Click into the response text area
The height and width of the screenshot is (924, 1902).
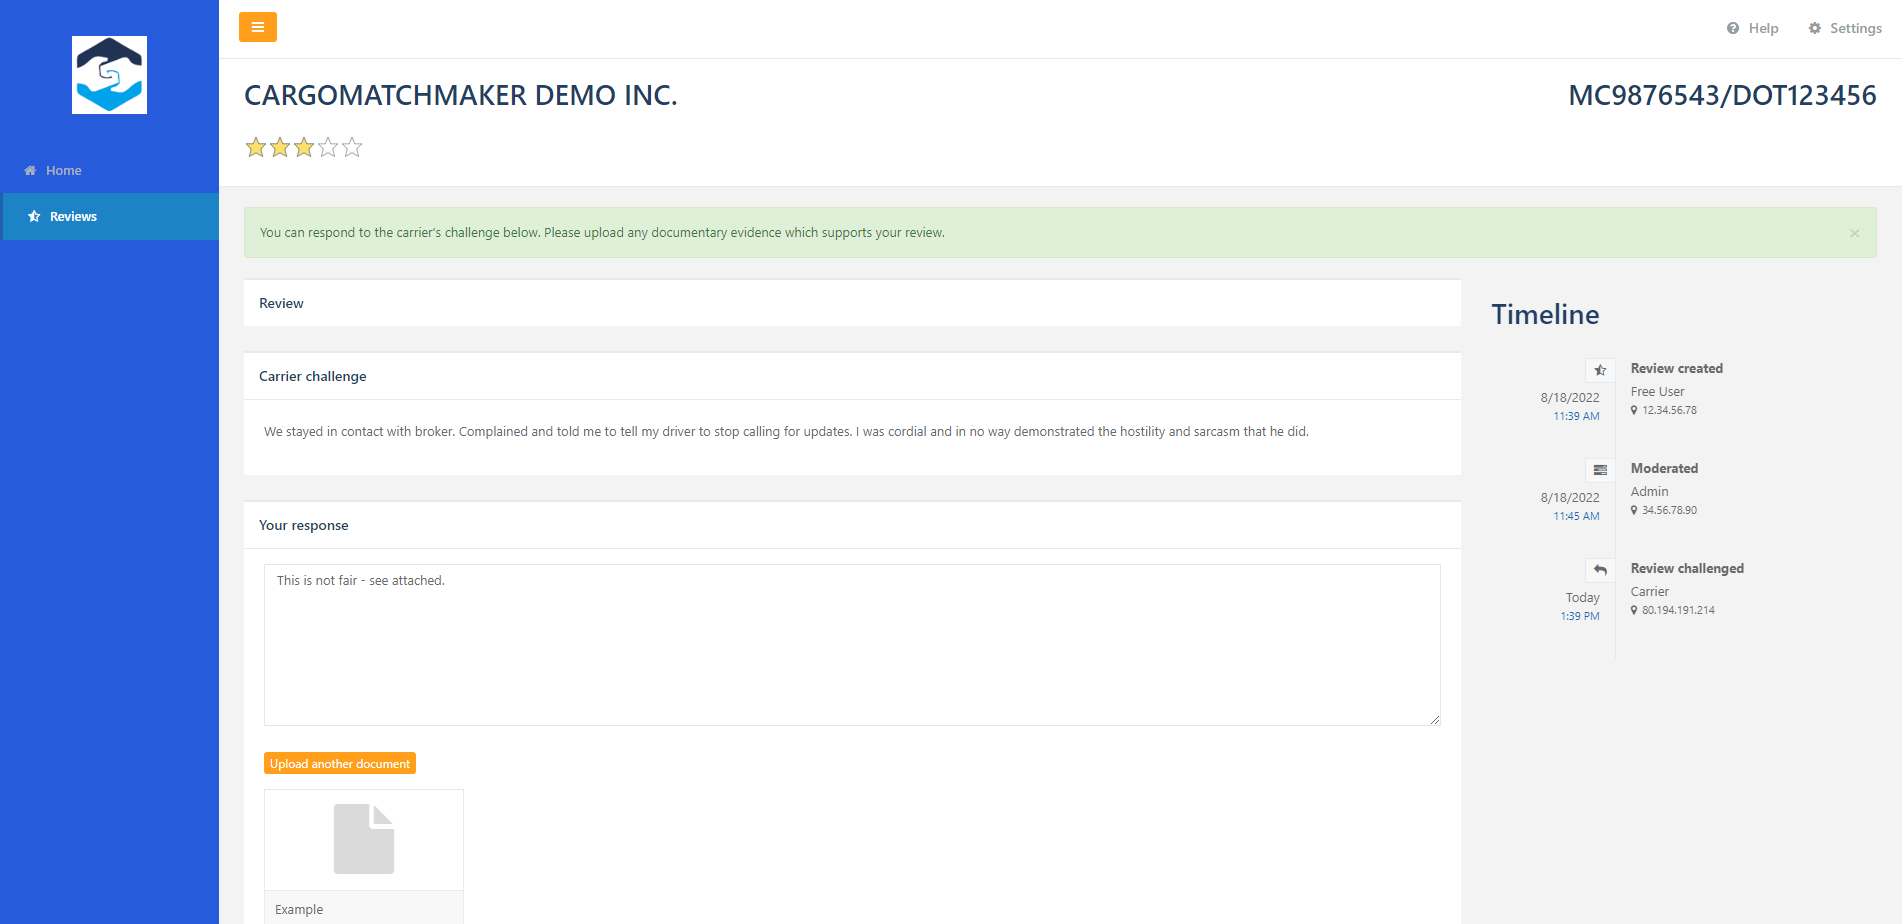tap(852, 645)
